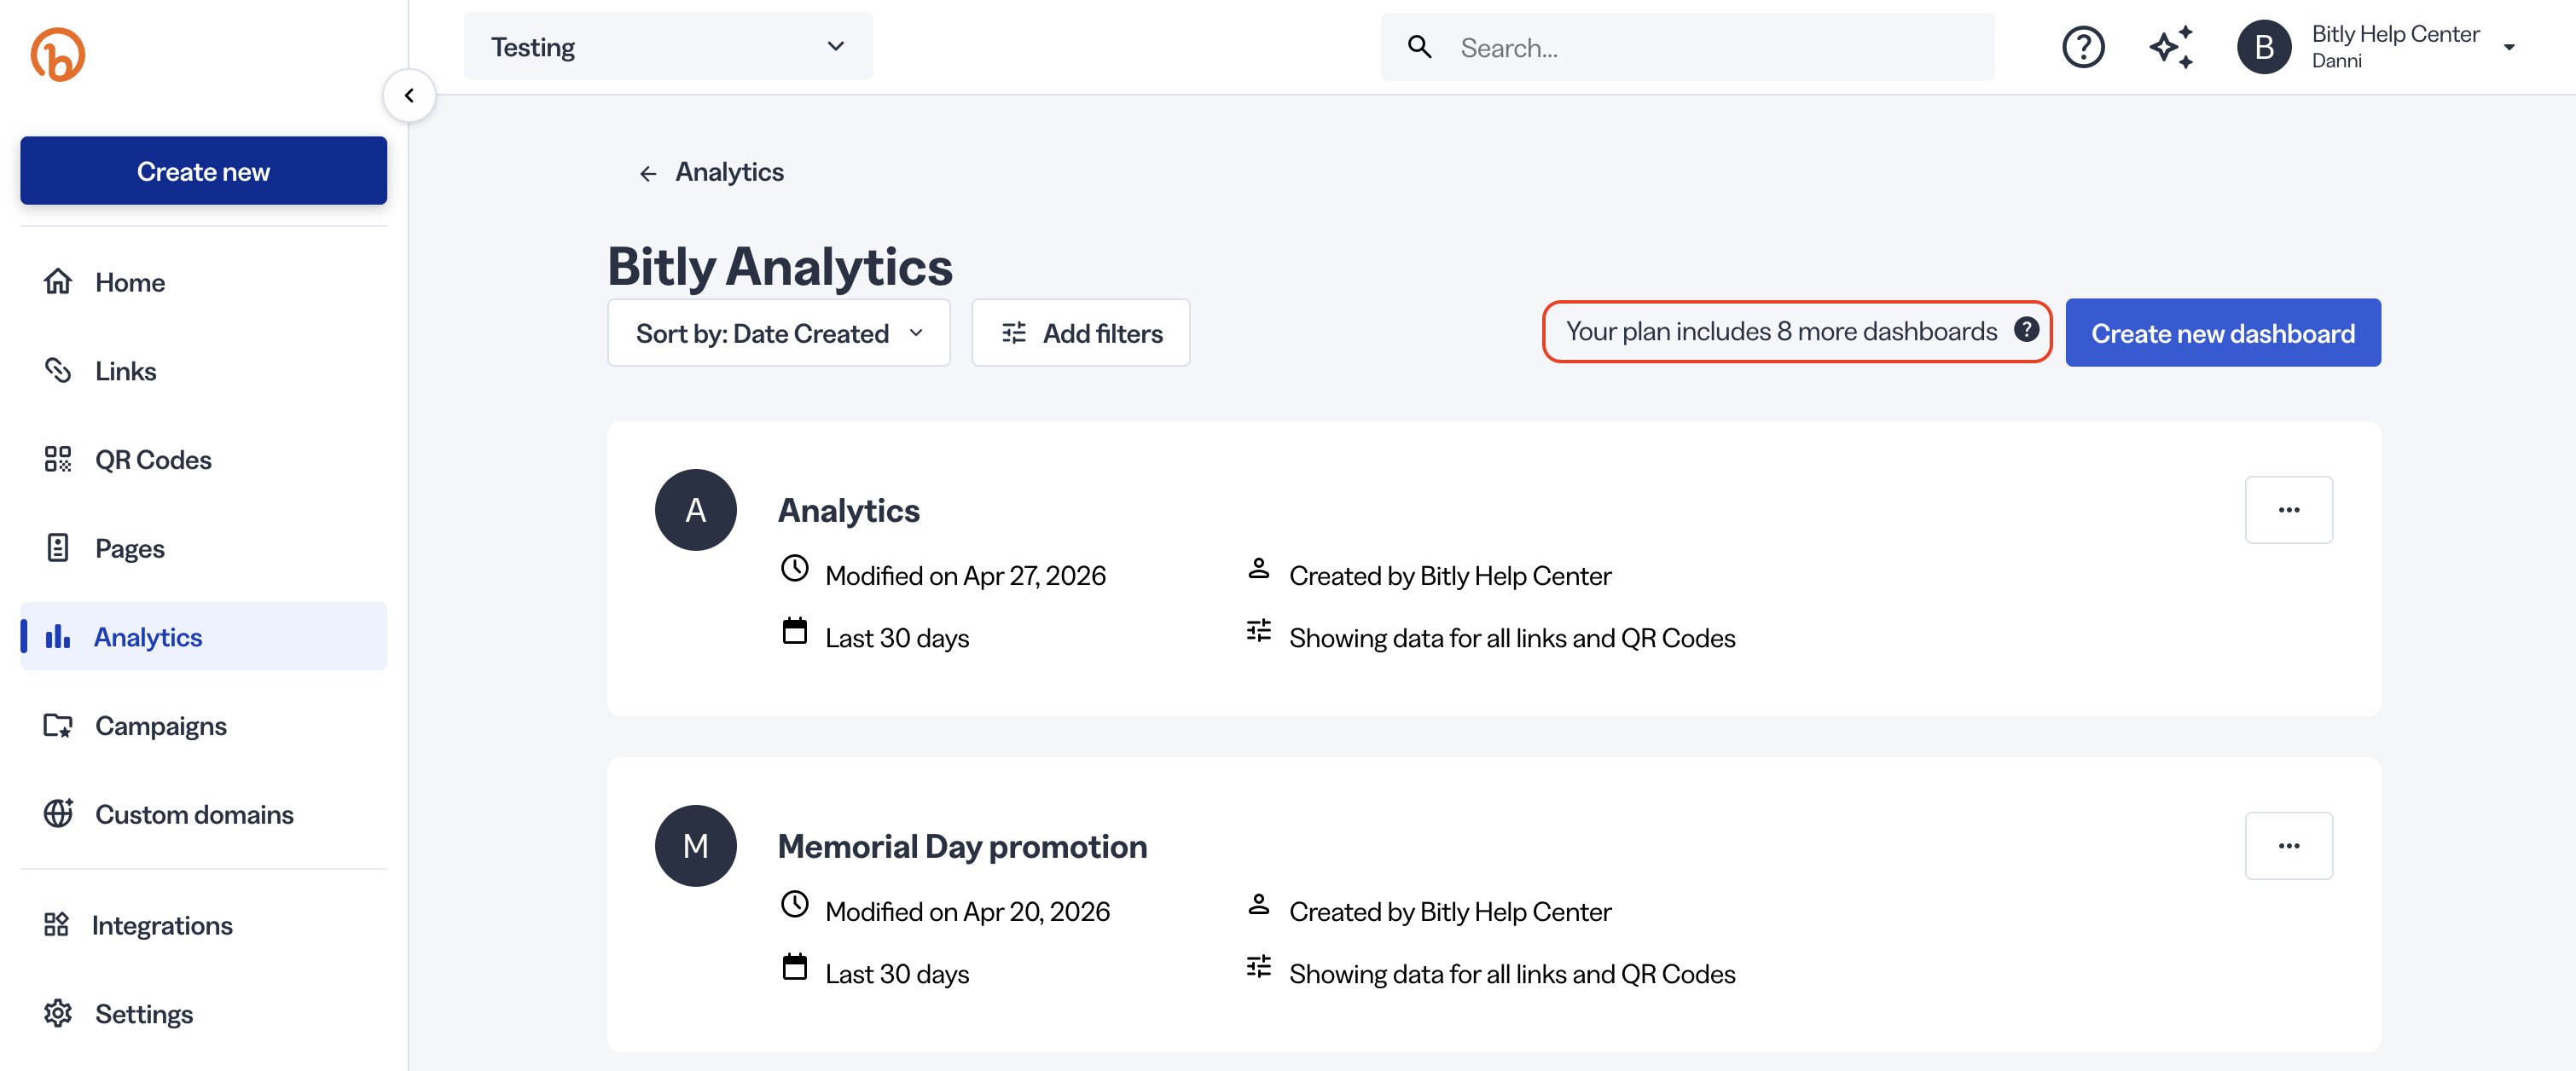Click the Create new button

point(204,171)
